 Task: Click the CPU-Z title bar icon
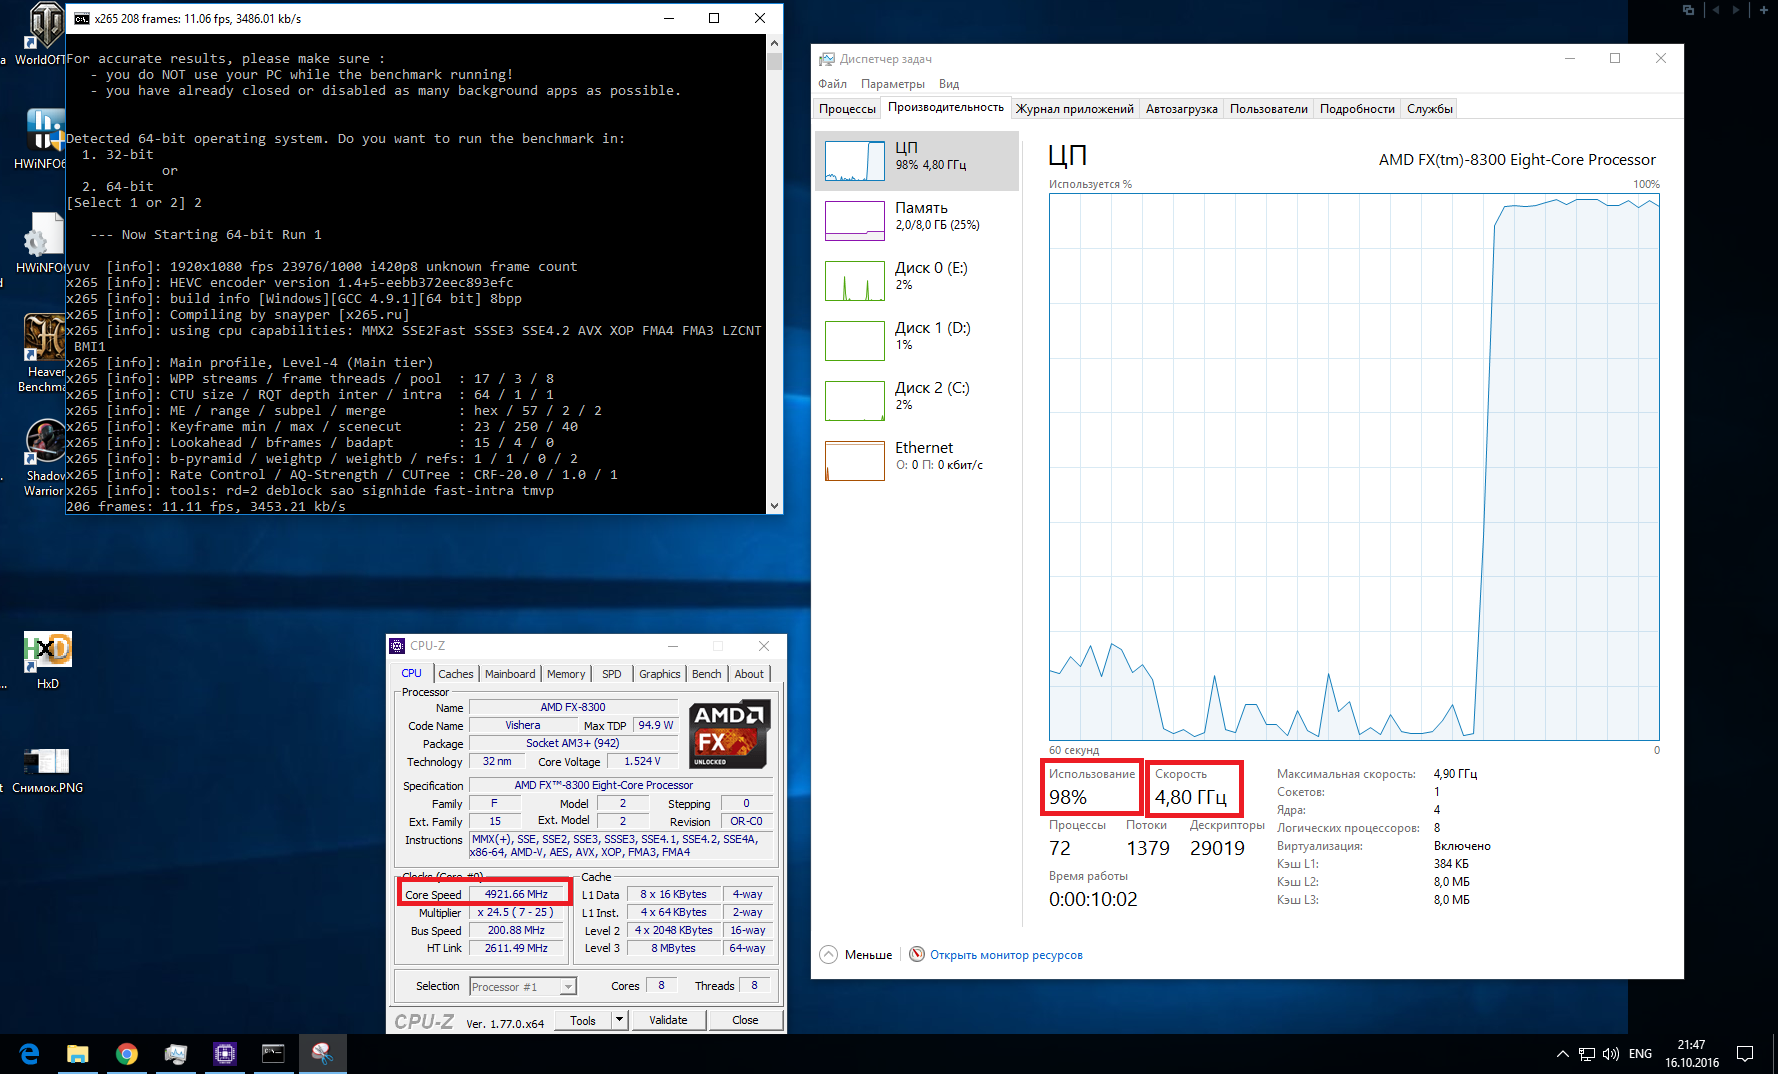[x=397, y=646]
